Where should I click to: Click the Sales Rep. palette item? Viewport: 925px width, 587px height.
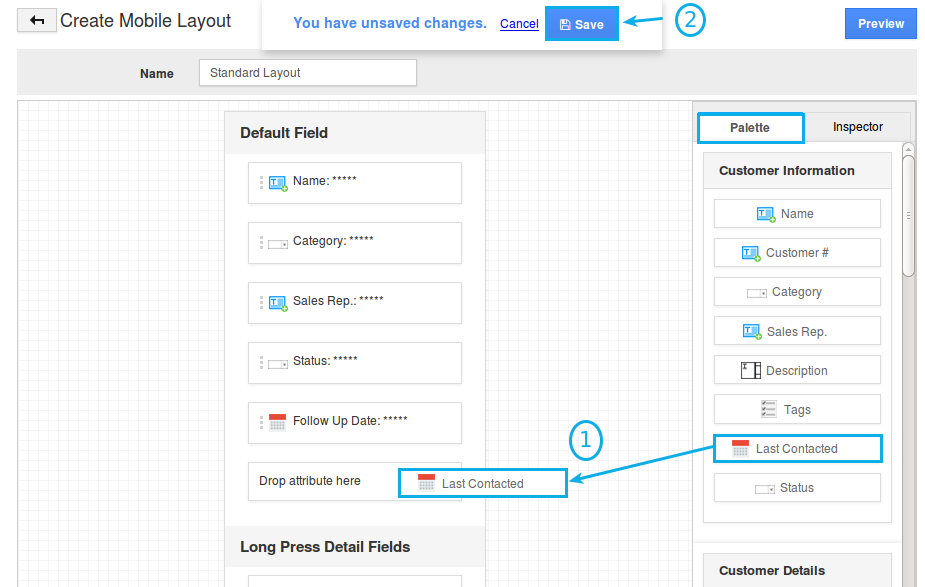[x=797, y=331]
